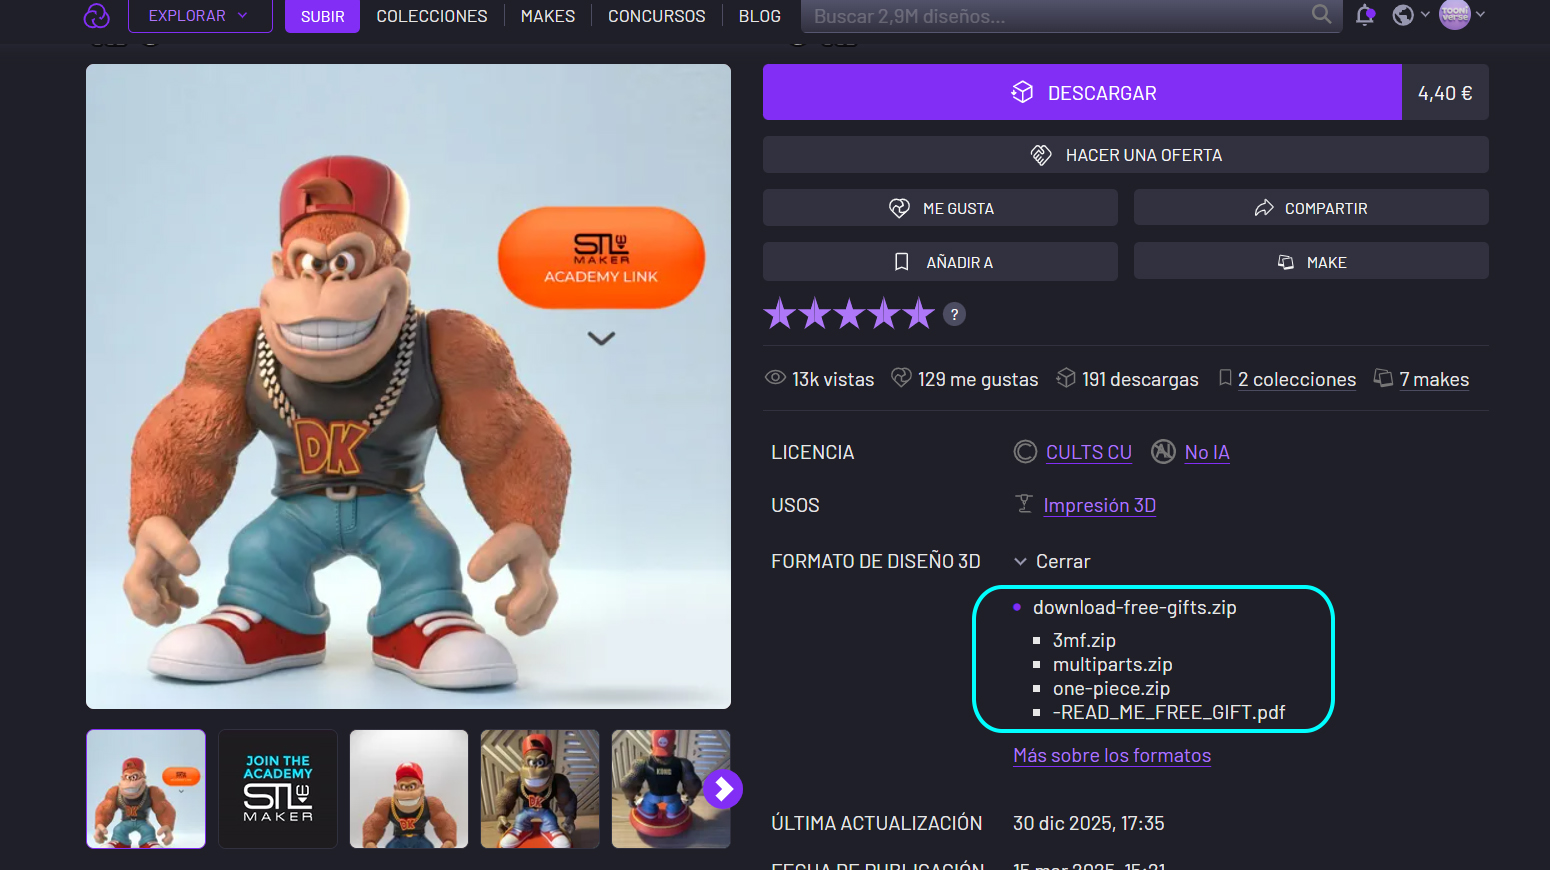
Task: Open the CULTS CU license link
Action: click(x=1089, y=452)
